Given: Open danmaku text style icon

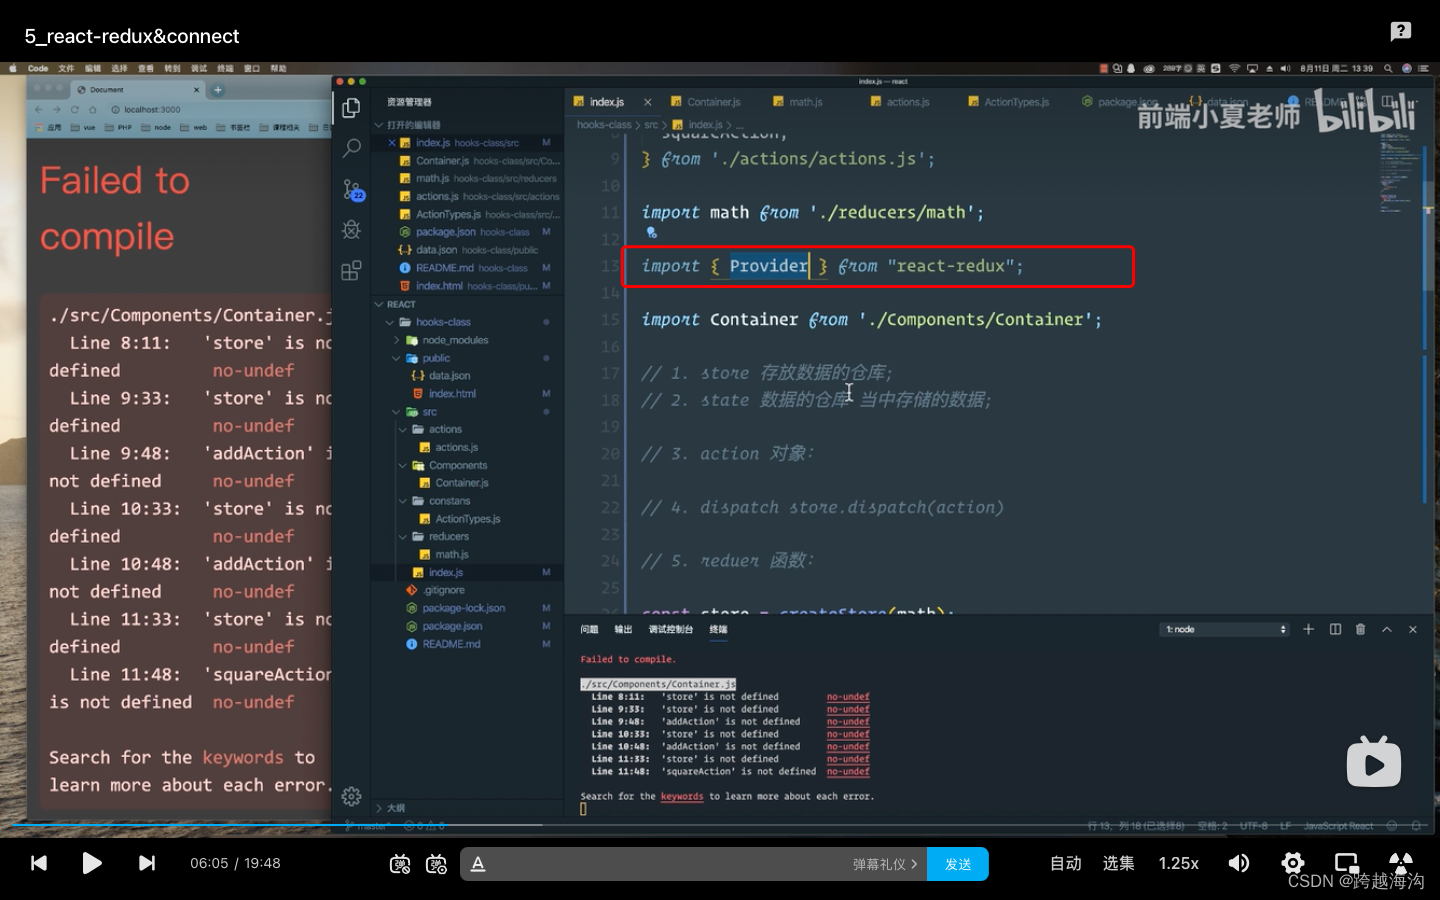Looking at the screenshot, I should pyautogui.click(x=478, y=864).
